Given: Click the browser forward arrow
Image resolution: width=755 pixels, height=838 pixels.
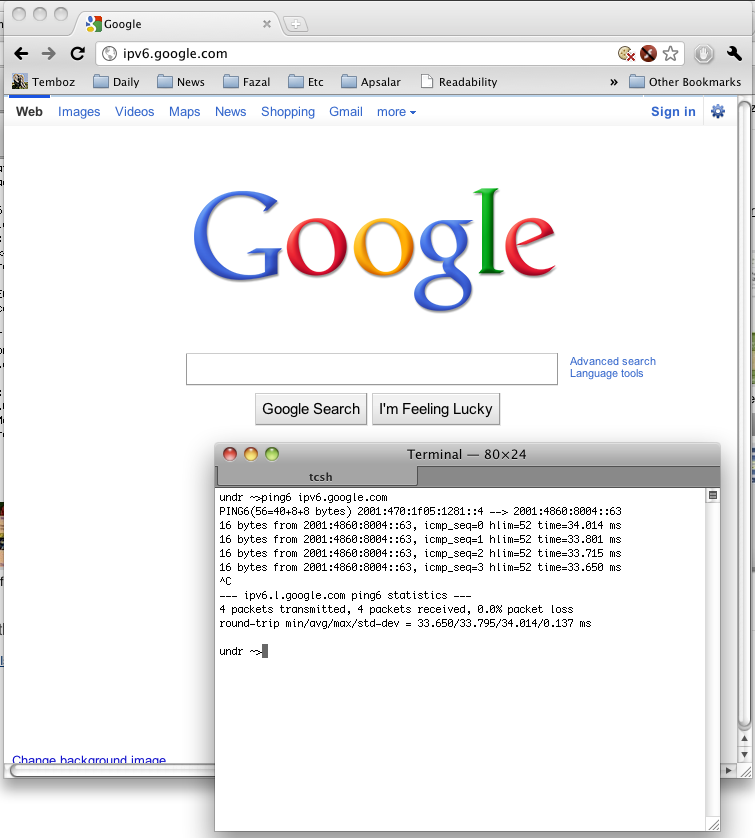Looking at the screenshot, I should [49, 54].
